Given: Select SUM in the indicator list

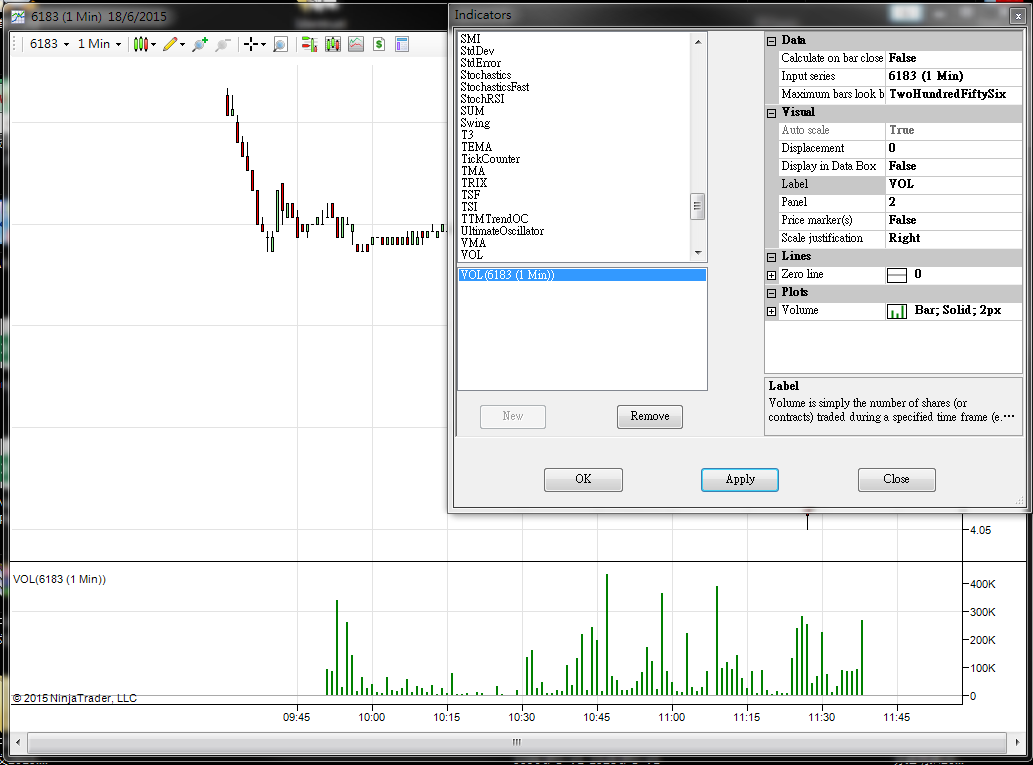Looking at the screenshot, I should pos(472,111).
